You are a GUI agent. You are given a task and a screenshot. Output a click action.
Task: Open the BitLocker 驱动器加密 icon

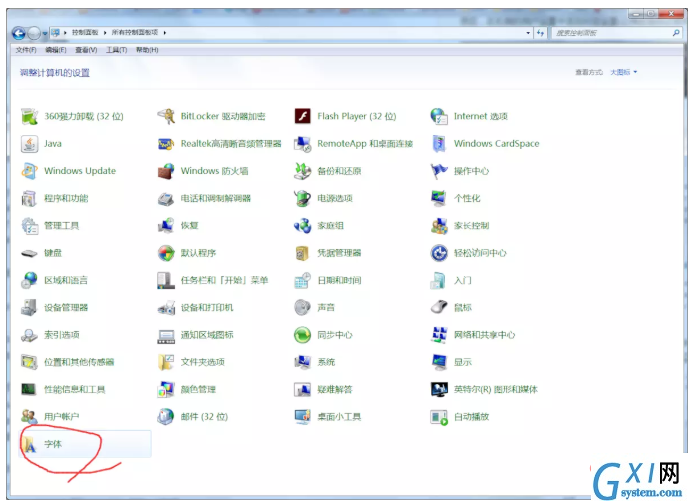click(166, 116)
